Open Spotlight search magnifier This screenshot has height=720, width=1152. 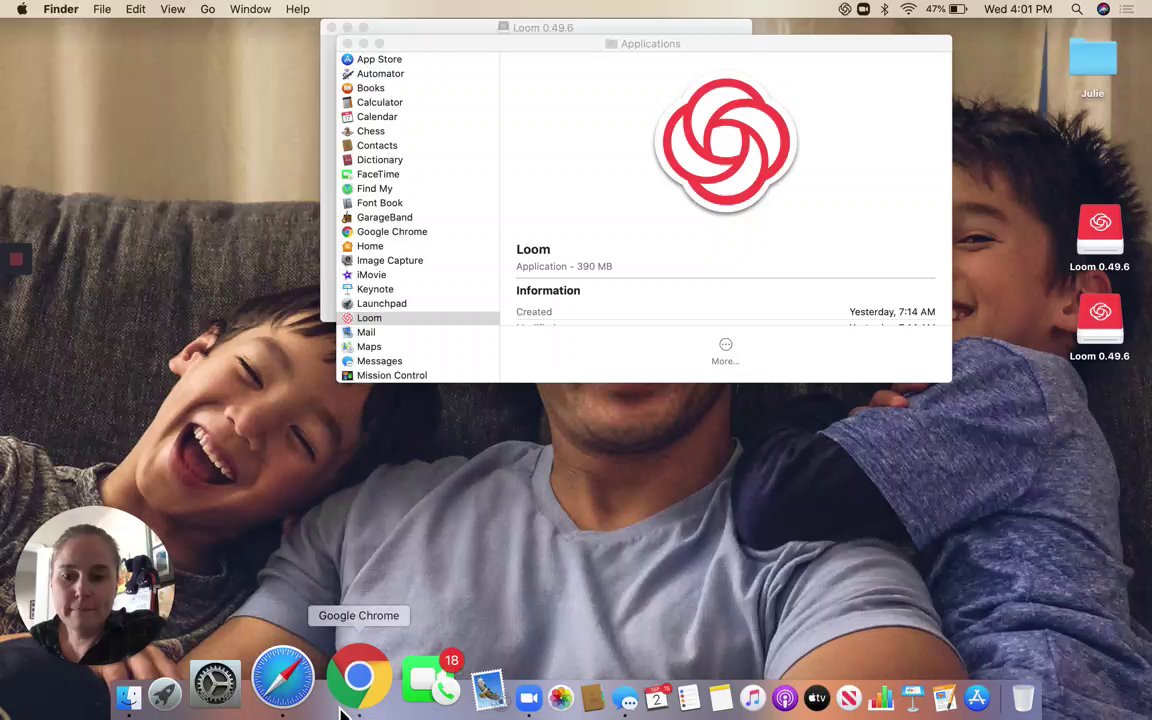click(x=1076, y=9)
